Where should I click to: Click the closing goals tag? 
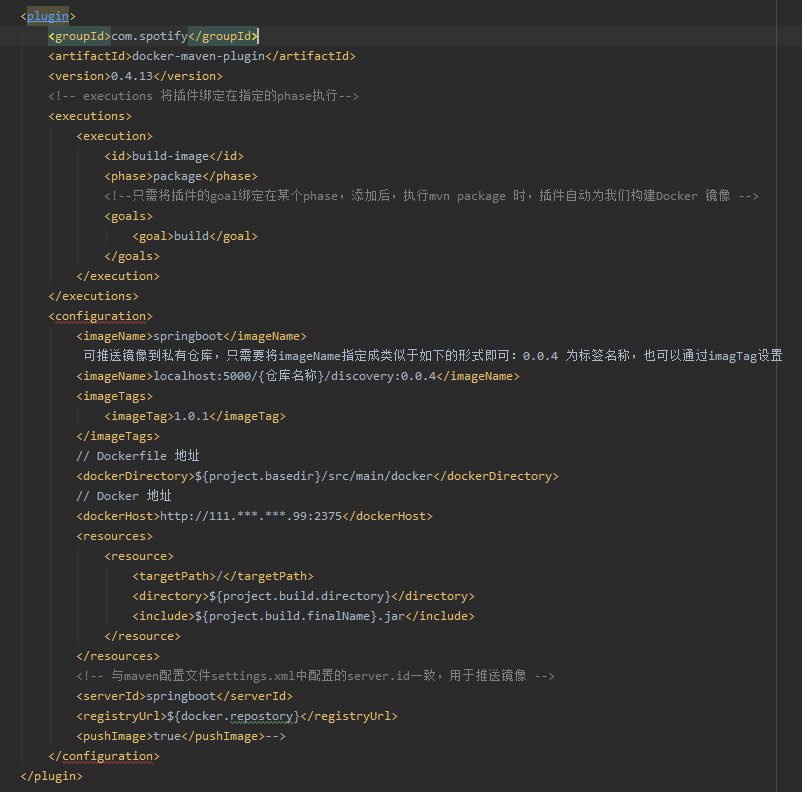point(132,256)
